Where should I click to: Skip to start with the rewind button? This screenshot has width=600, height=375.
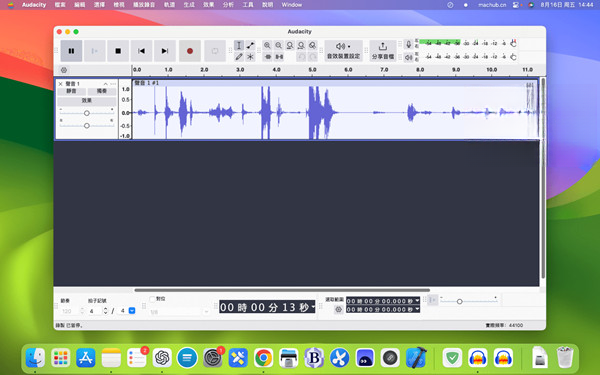[141, 51]
